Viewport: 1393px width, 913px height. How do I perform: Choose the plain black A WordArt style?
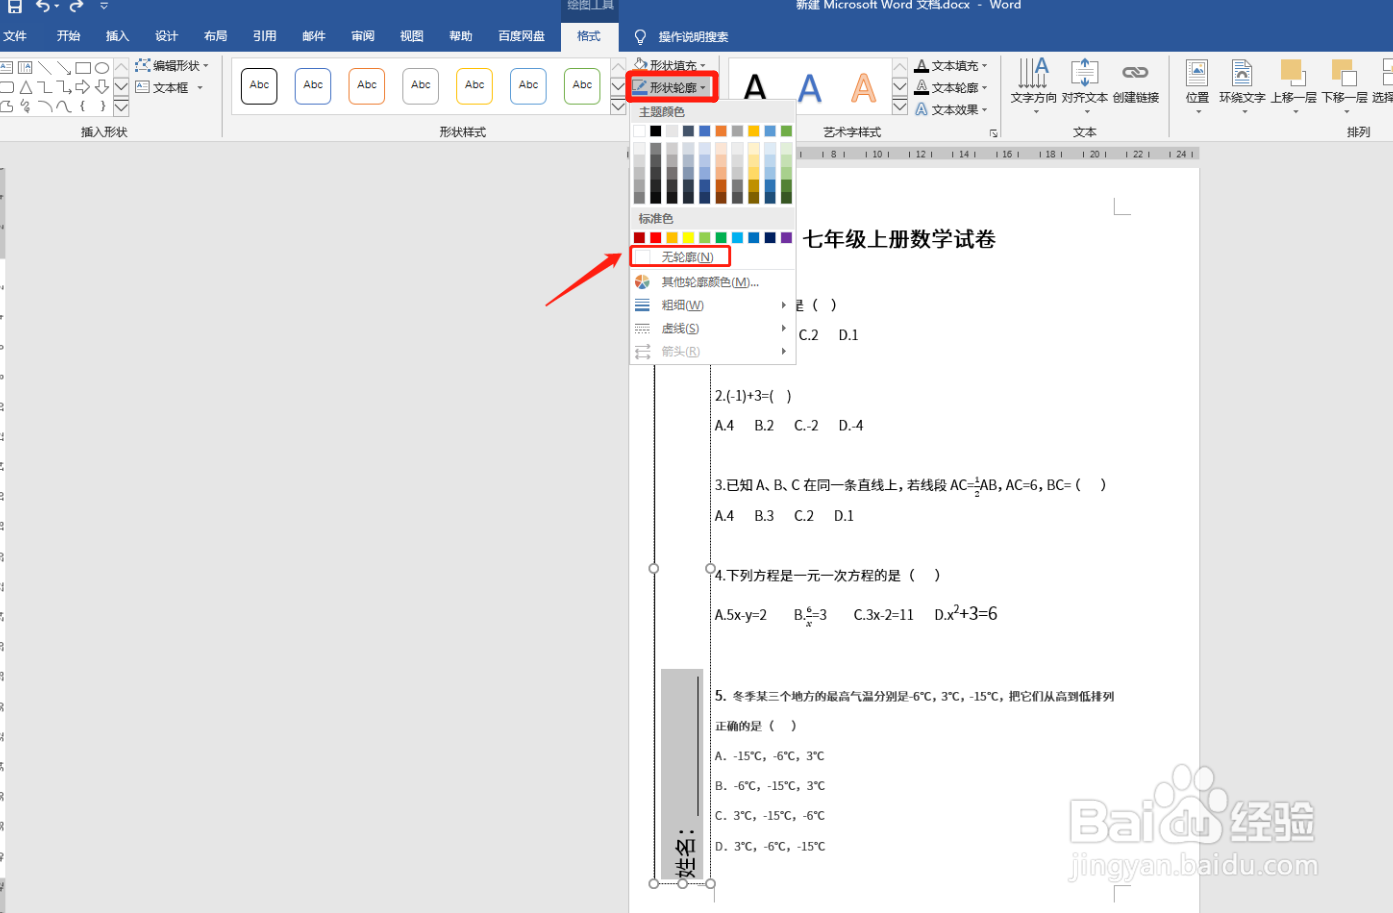click(x=756, y=88)
